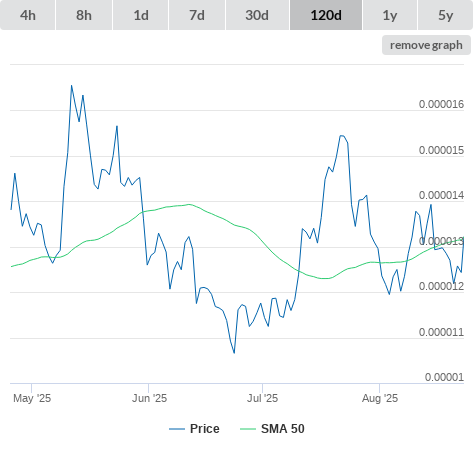Click the Jul '25 axis label
This screenshot has width=474, height=455.
click(262, 398)
